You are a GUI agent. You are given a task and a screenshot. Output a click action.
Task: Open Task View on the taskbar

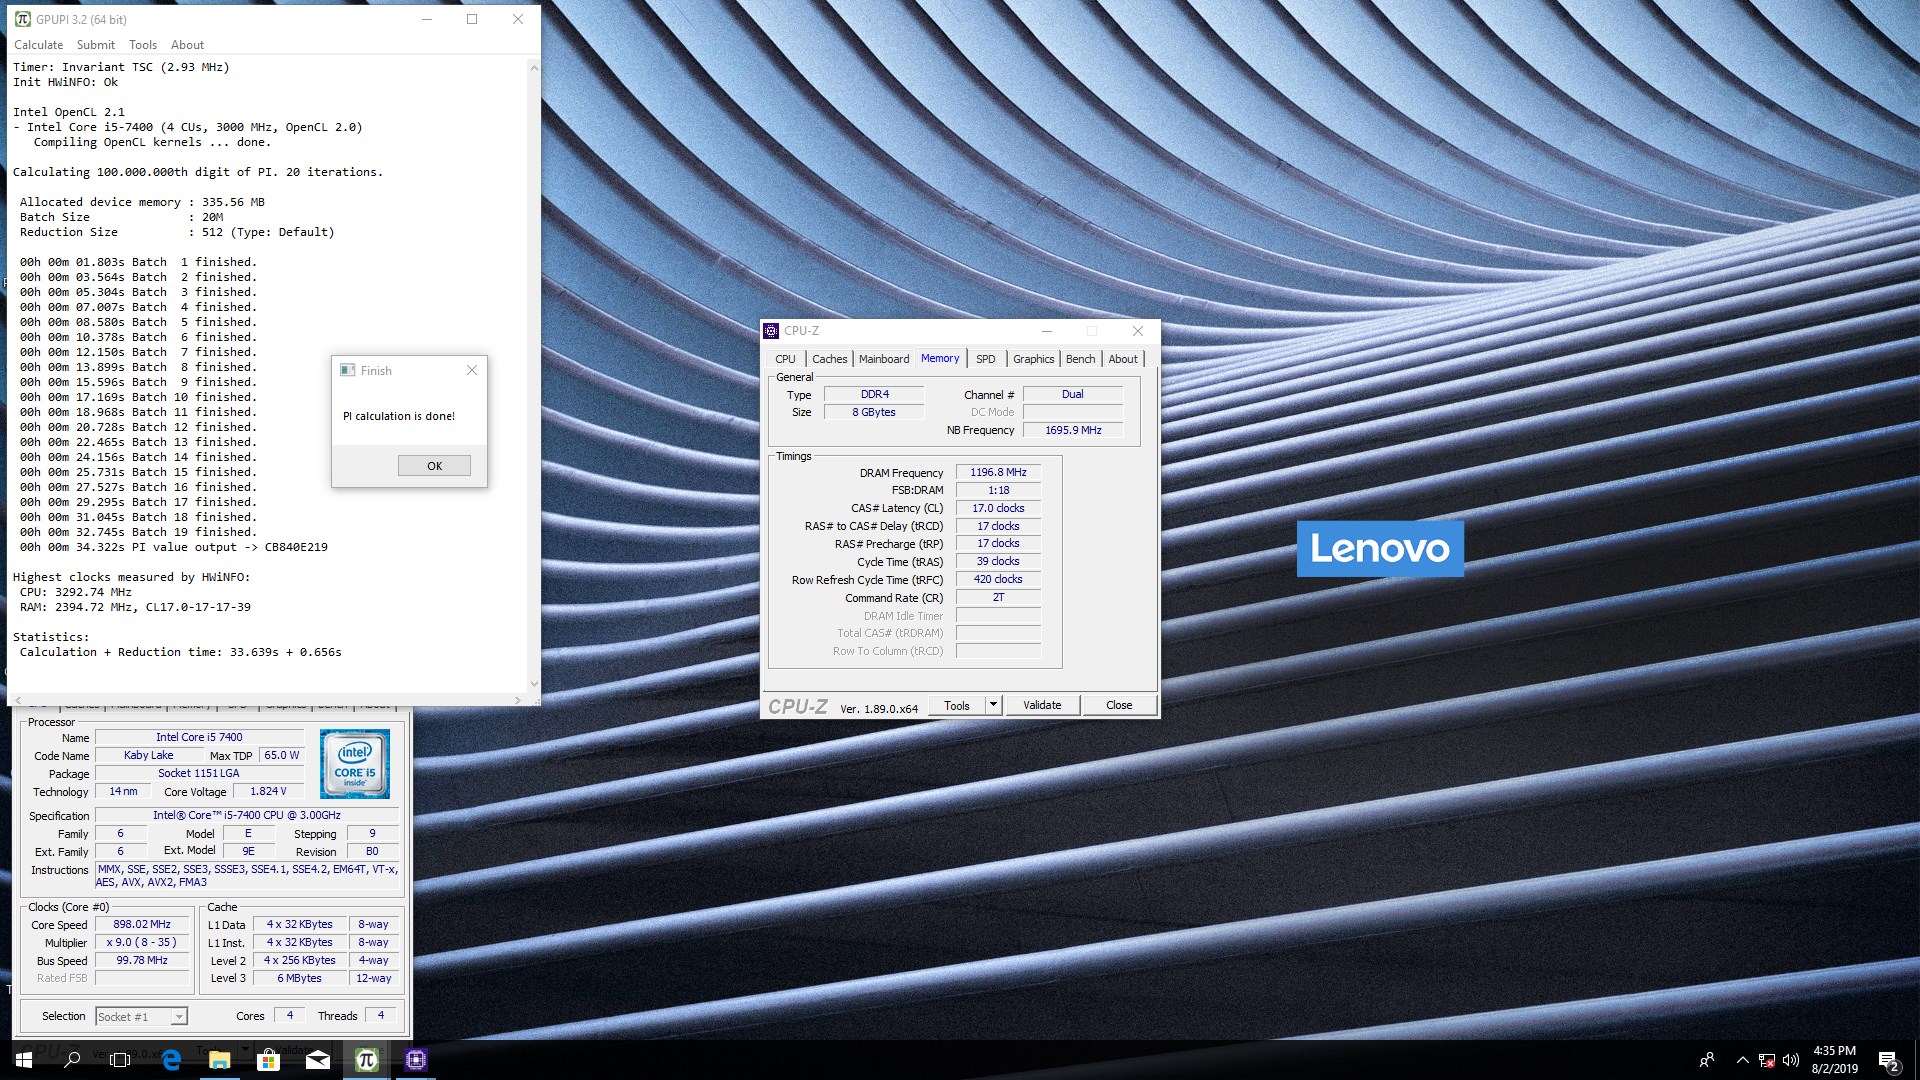tap(120, 1059)
